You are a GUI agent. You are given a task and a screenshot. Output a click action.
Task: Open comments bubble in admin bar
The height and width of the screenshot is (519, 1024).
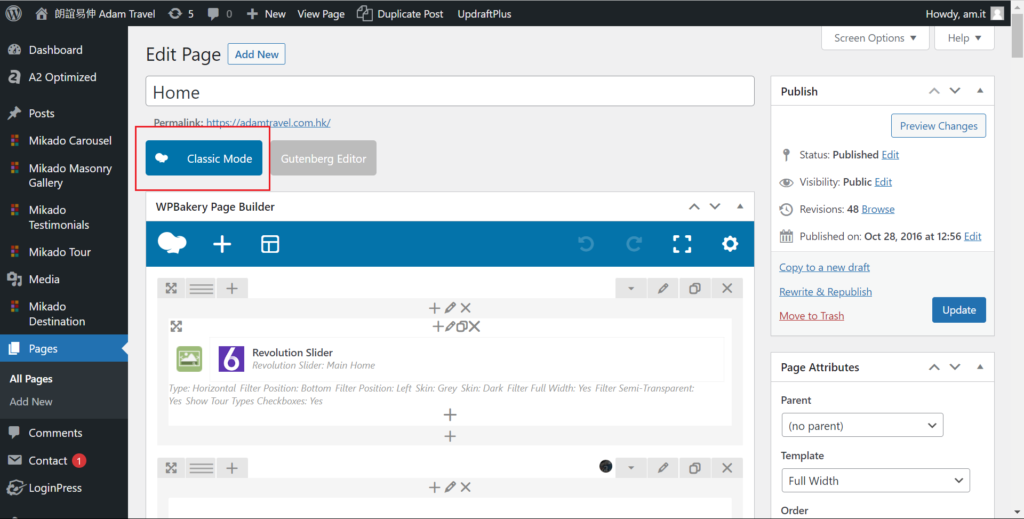coord(219,14)
